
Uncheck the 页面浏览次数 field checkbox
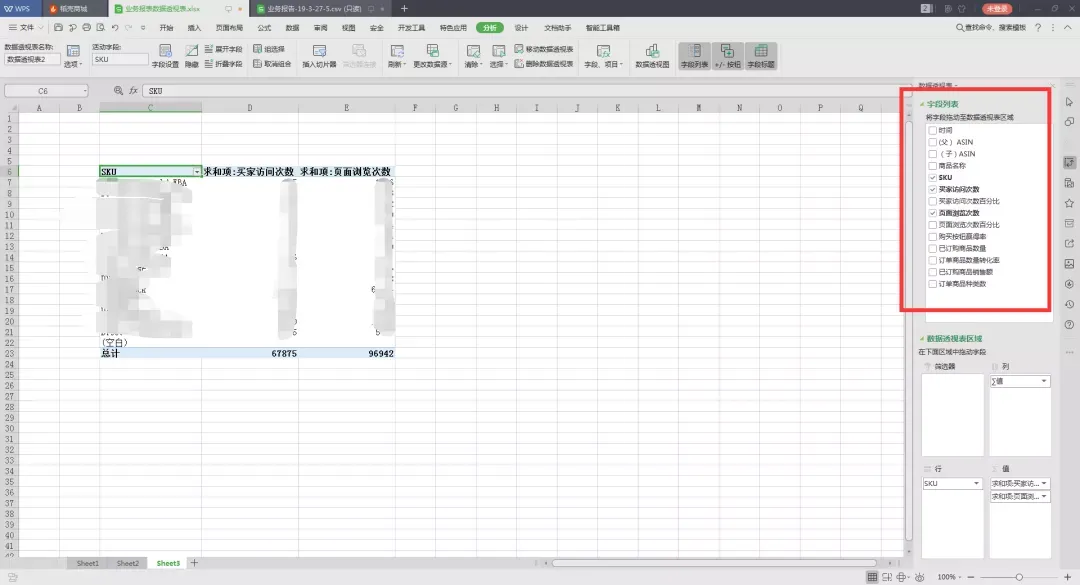tap(933, 213)
